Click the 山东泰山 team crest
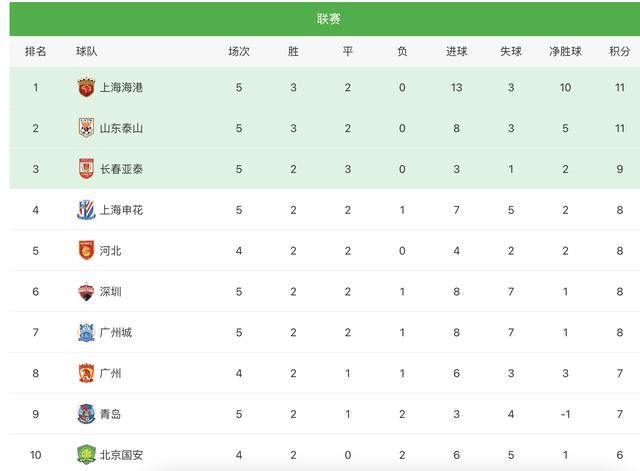The height and width of the screenshot is (471, 640). pos(86,128)
